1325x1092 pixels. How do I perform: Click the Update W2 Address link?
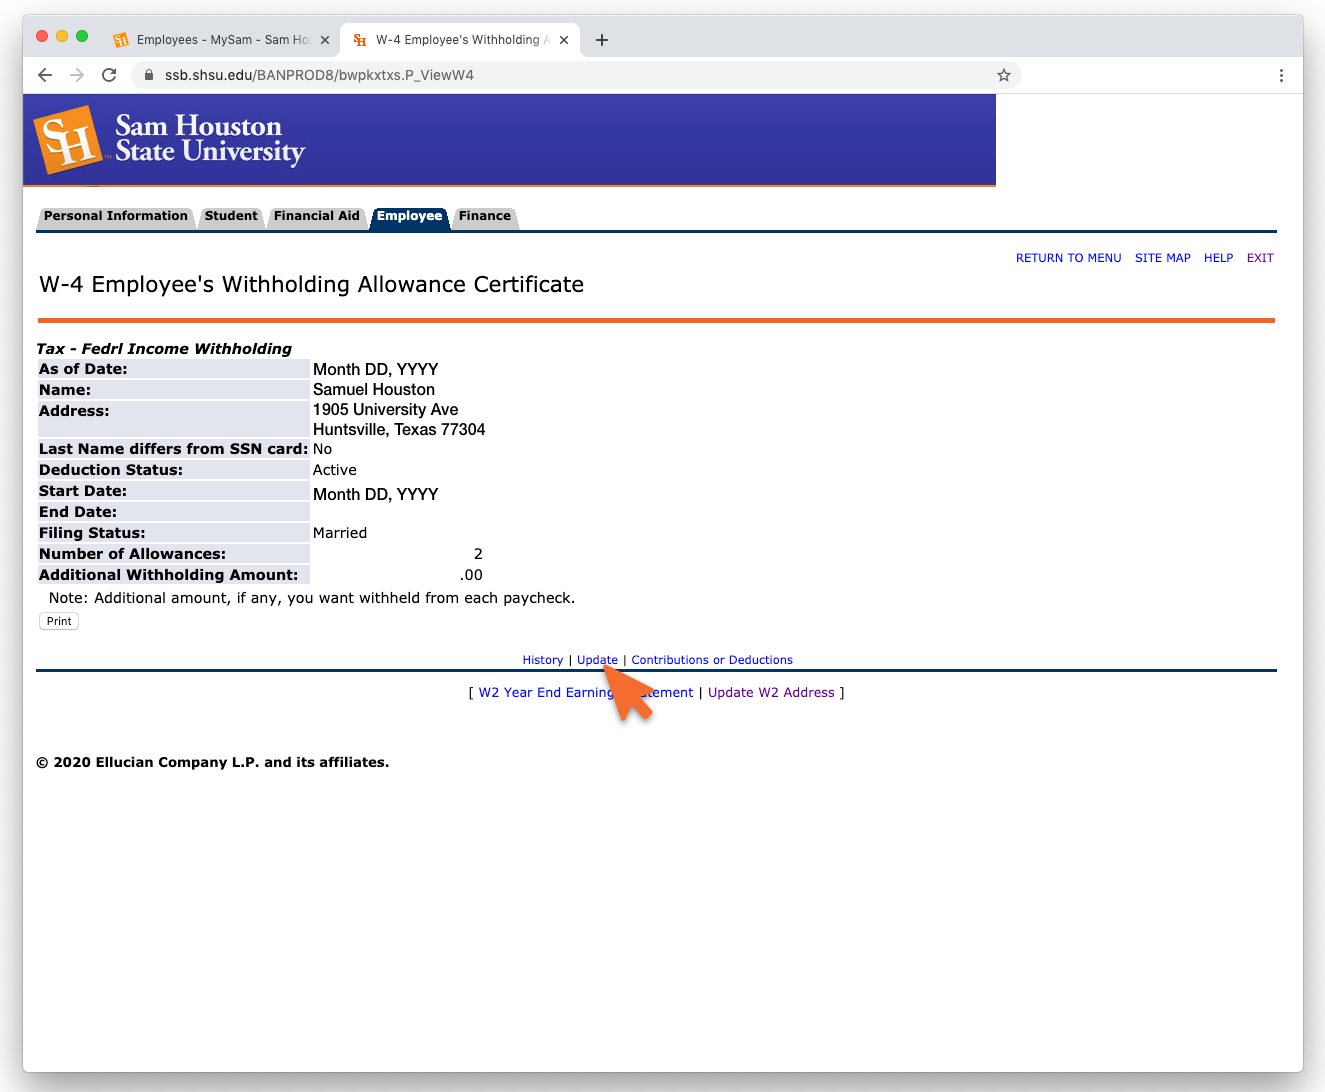[771, 692]
